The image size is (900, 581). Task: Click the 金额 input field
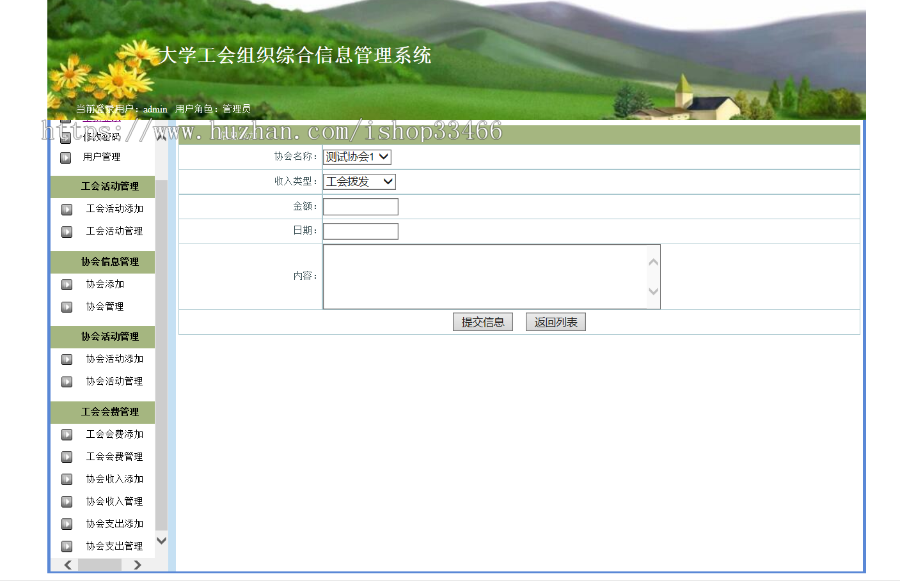pyautogui.click(x=360, y=206)
